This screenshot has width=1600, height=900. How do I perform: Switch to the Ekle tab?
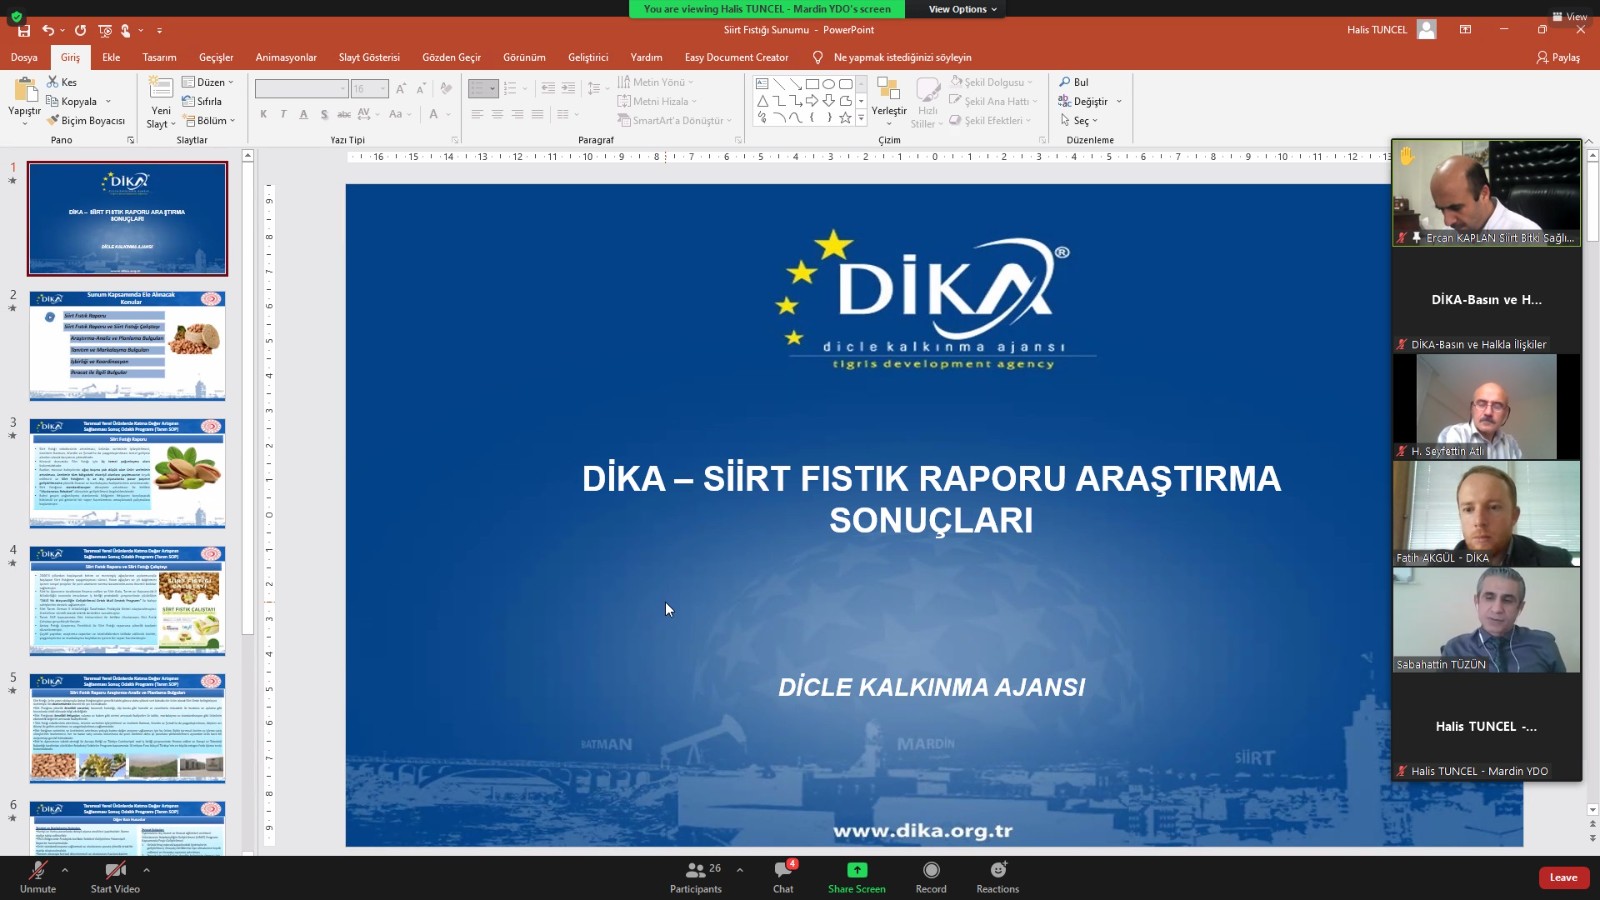(x=111, y=57)
